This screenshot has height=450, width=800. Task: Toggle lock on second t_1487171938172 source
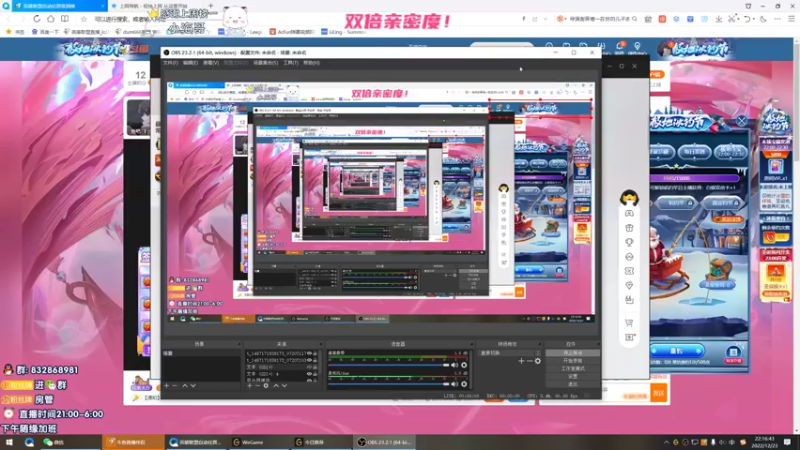click(x=315, y=360)
